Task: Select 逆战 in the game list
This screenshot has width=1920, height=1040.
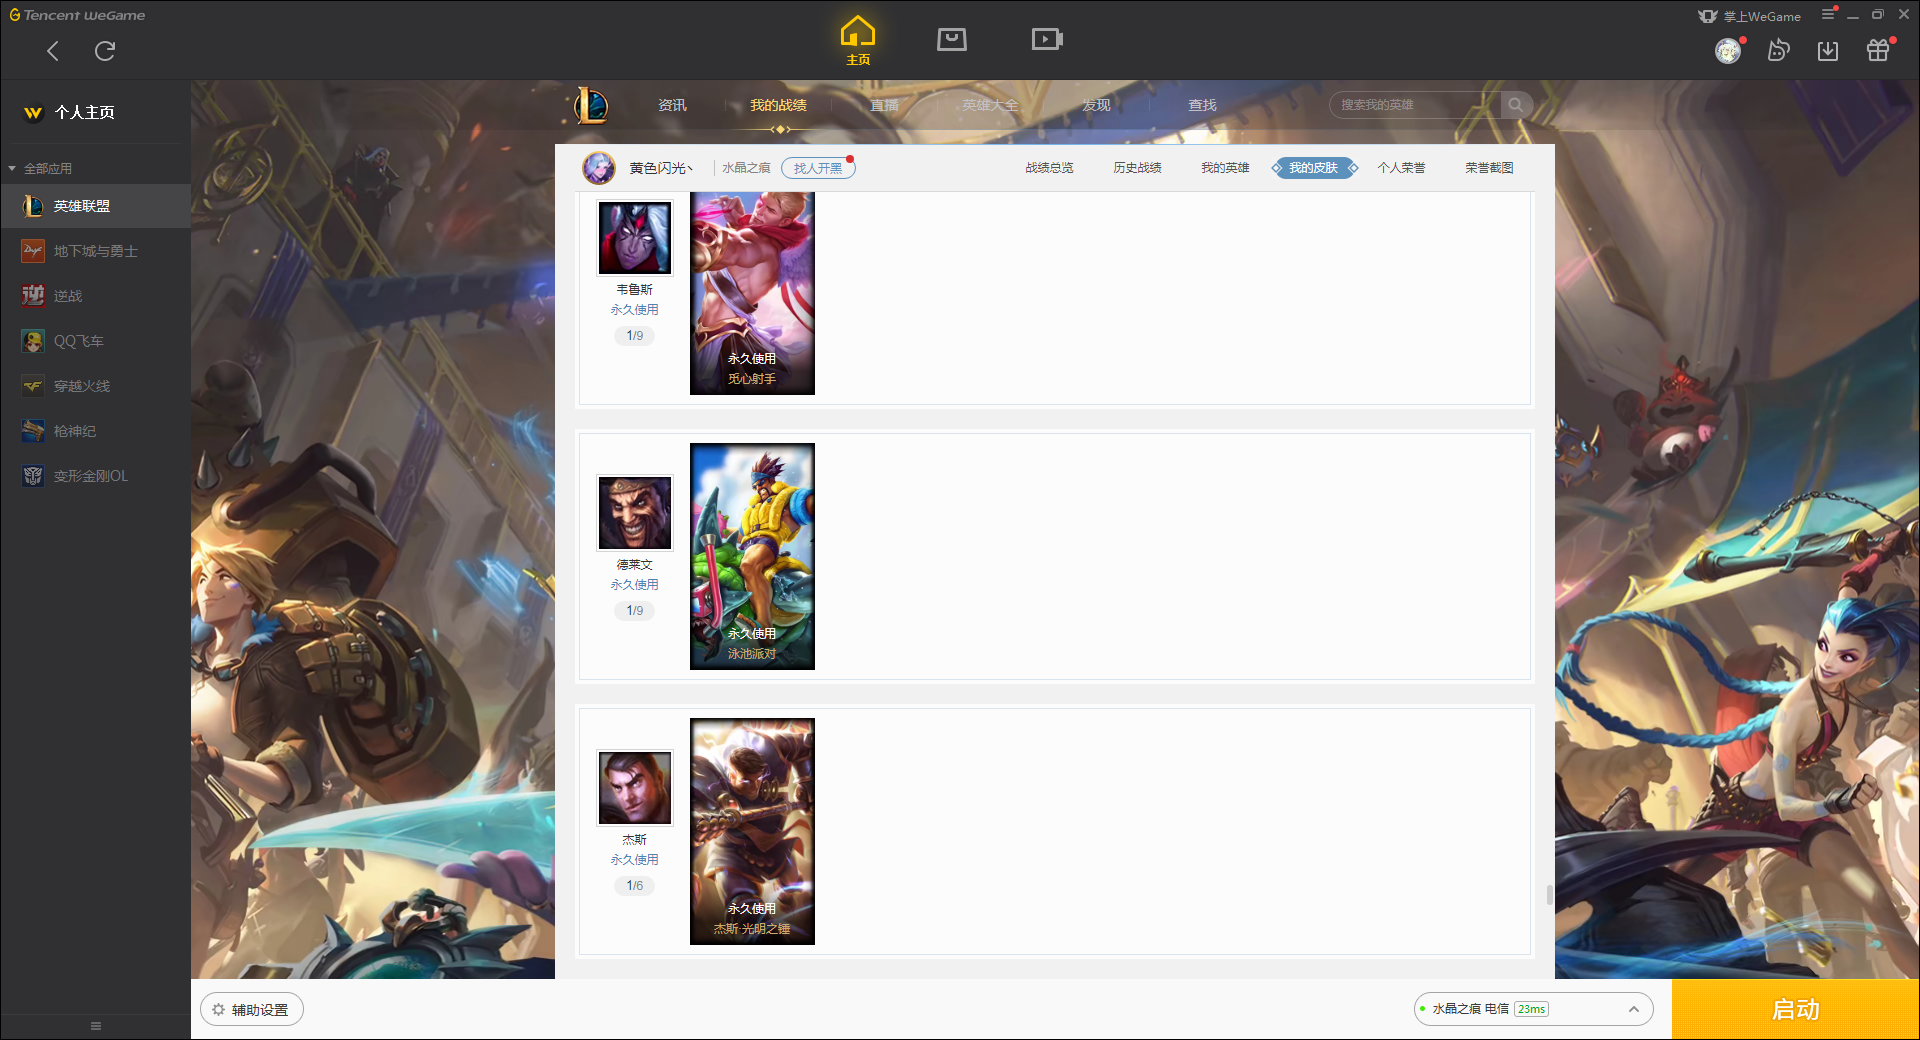Action: click(x=95, y=296)
